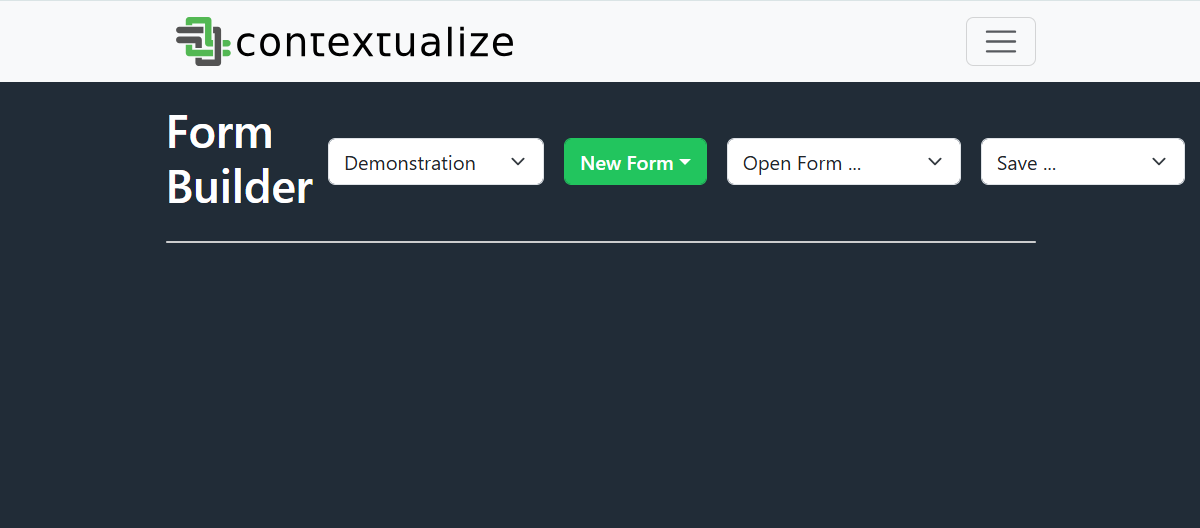Click the green contextualize logo icon
Screen dimensions: 1200x528
point(204,42)
